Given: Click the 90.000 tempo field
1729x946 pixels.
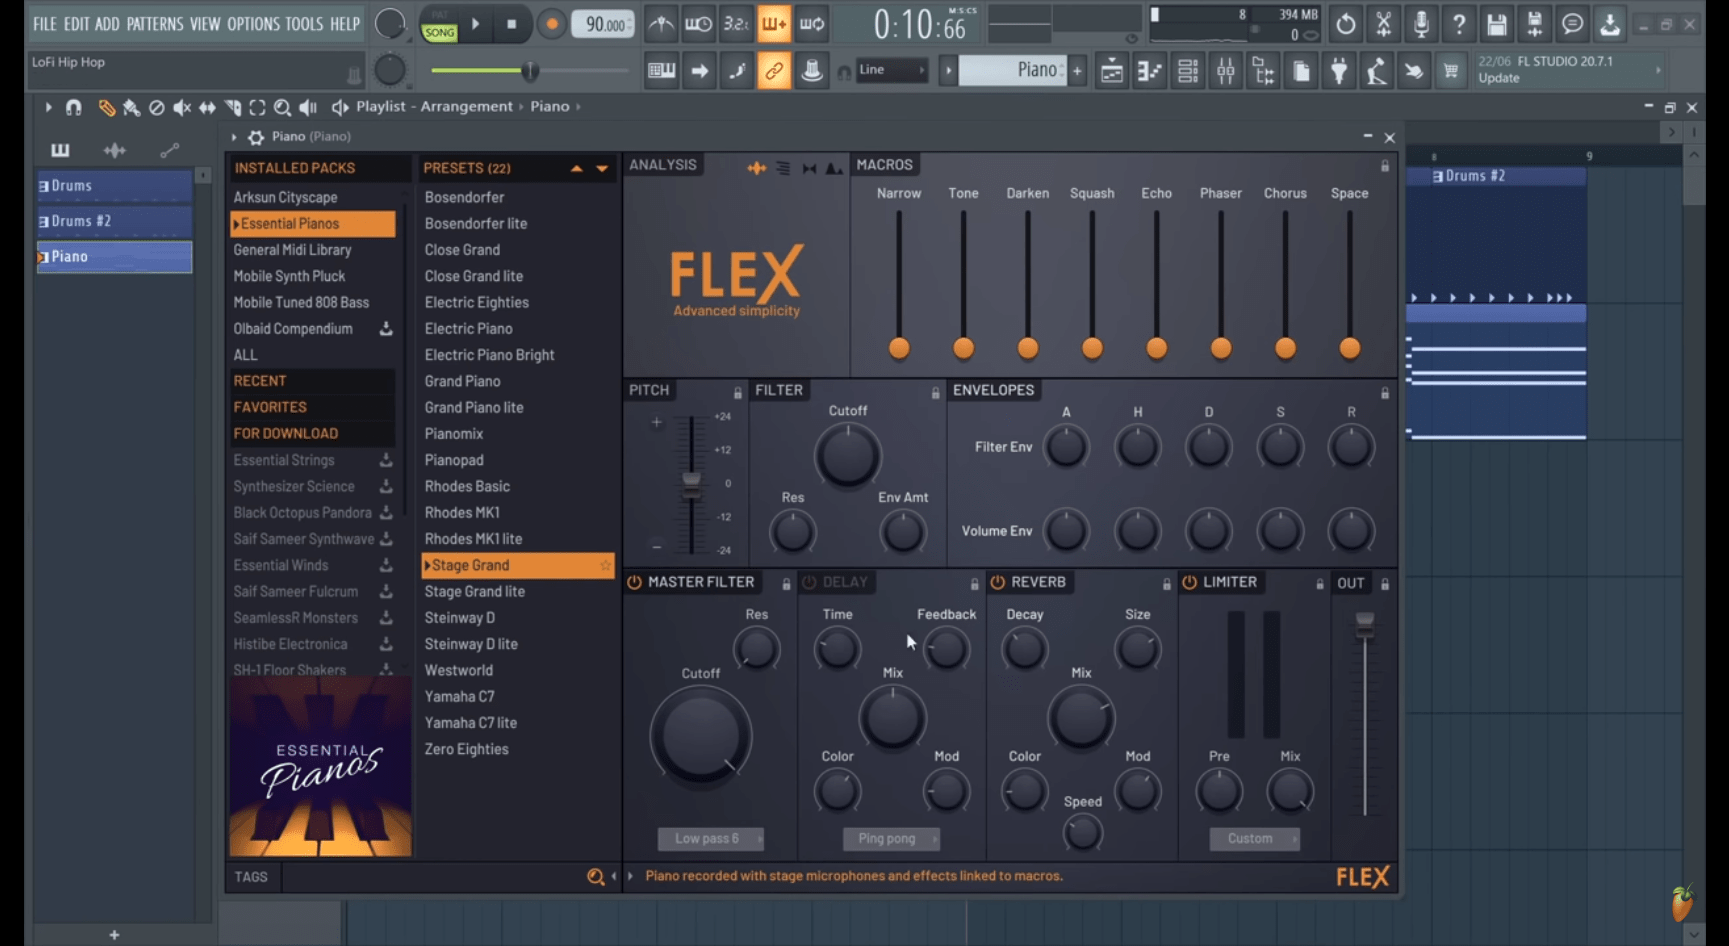Looking at the screenshot, I should (x=603, y=25).
